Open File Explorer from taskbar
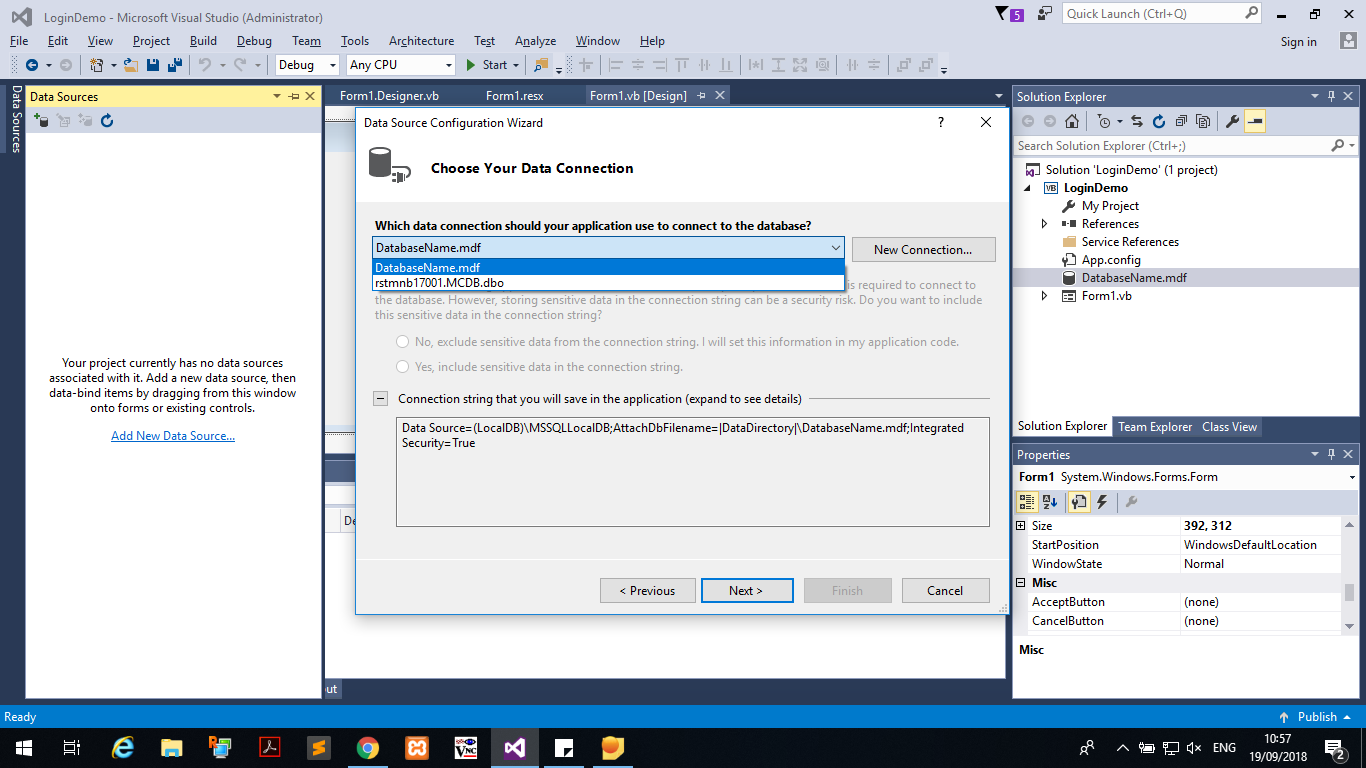The image size is (1366, 768). point(172,747)
